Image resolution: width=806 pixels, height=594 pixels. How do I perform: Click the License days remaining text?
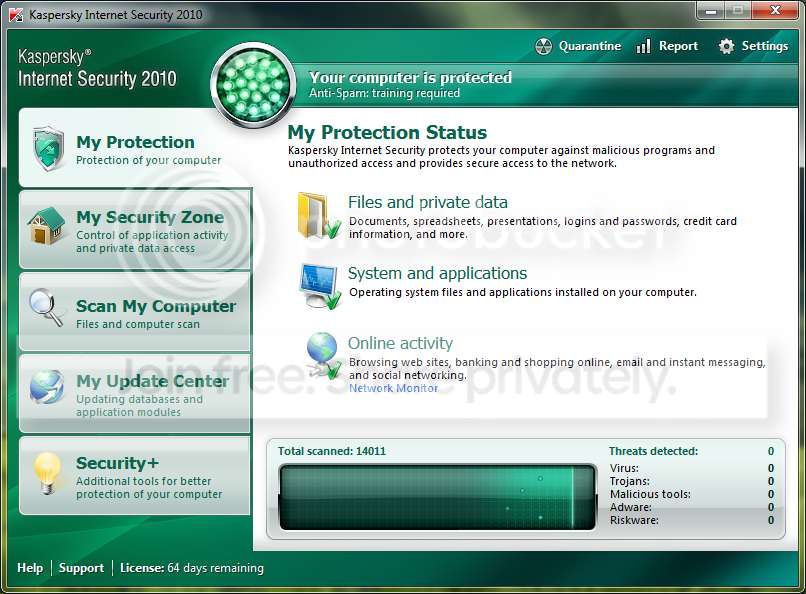(192, 568)
